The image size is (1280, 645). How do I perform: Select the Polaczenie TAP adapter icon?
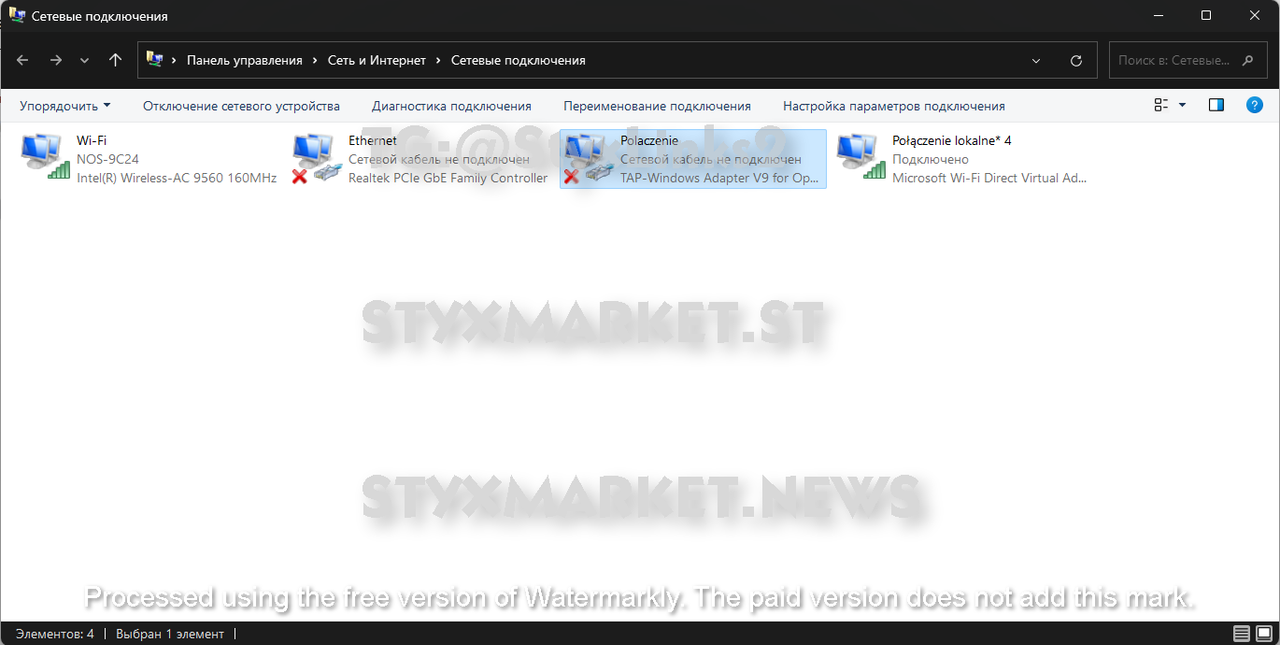click(590, 158)
